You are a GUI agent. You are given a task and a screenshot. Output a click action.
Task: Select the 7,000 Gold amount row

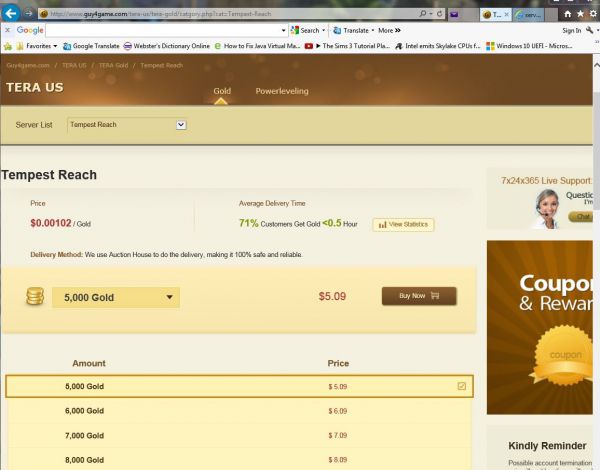pyautogui.click(x=238, y=436)
